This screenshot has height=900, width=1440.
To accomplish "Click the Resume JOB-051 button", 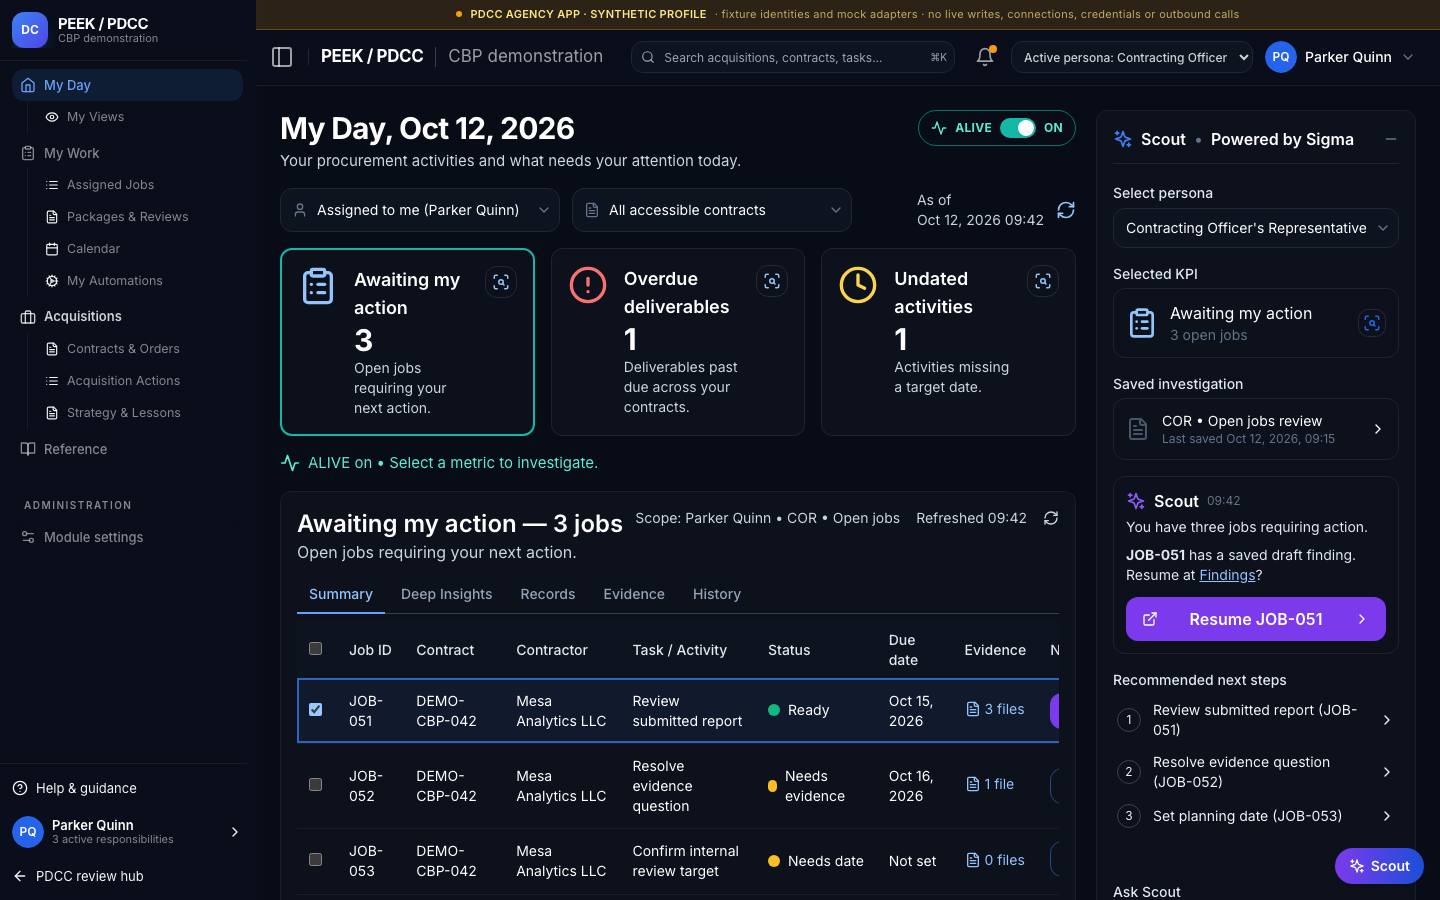I will point(1255,619).
